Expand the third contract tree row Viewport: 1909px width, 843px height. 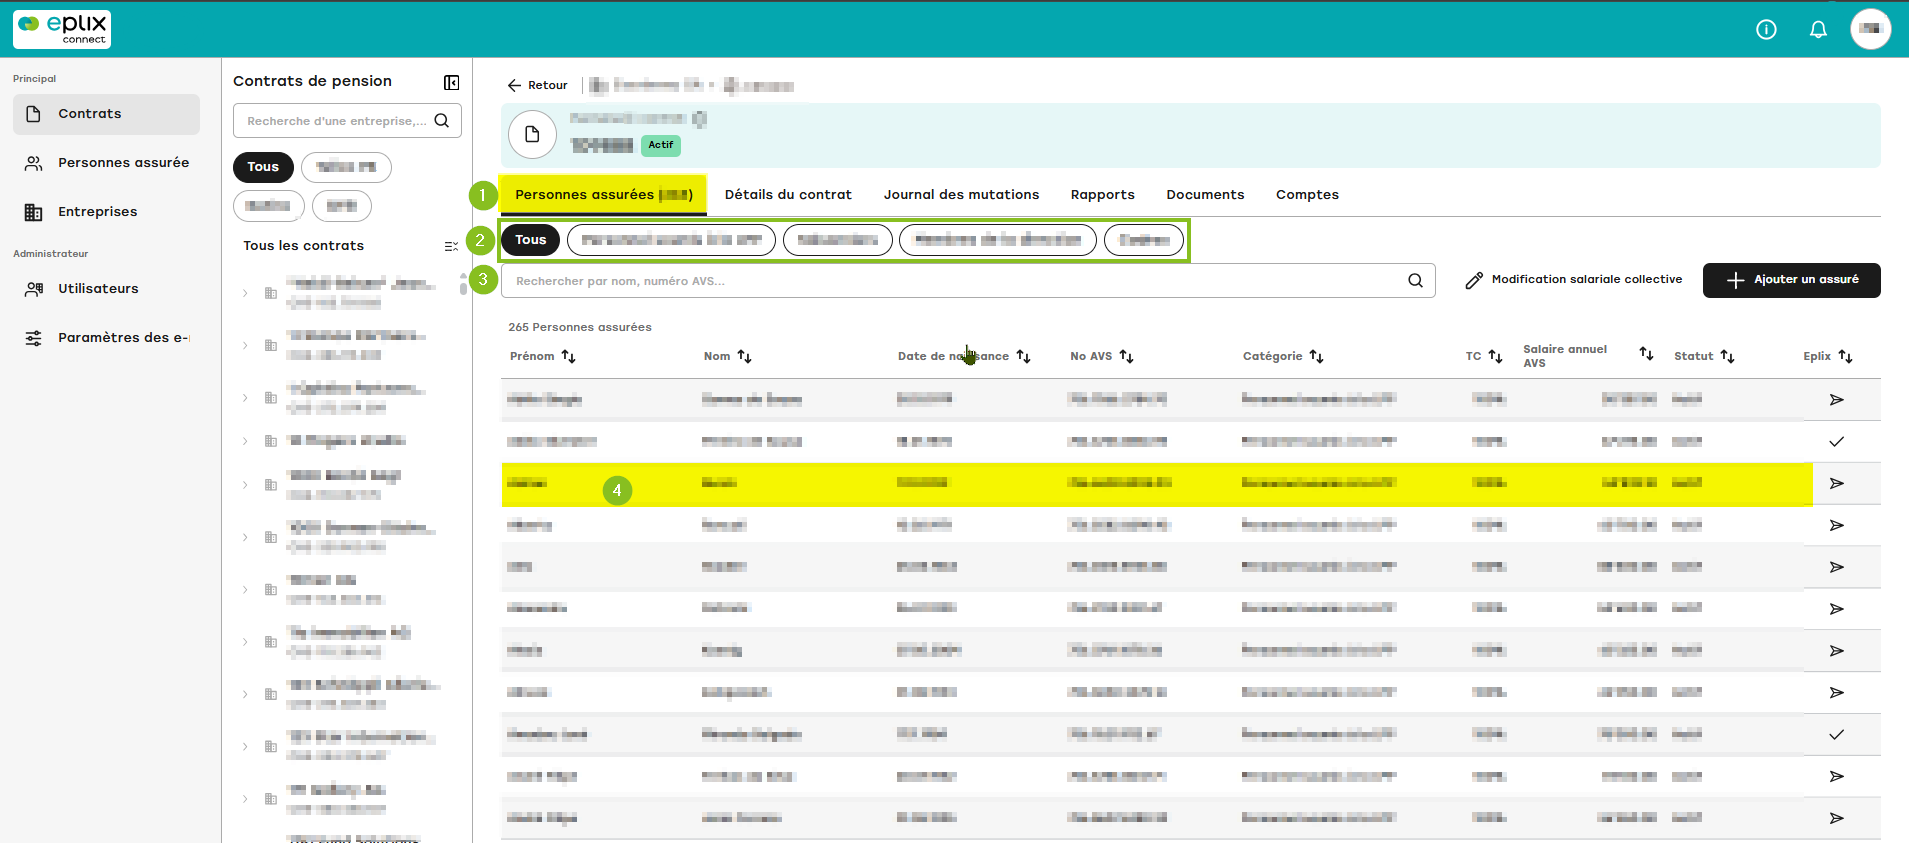click(x=245, y=398)
